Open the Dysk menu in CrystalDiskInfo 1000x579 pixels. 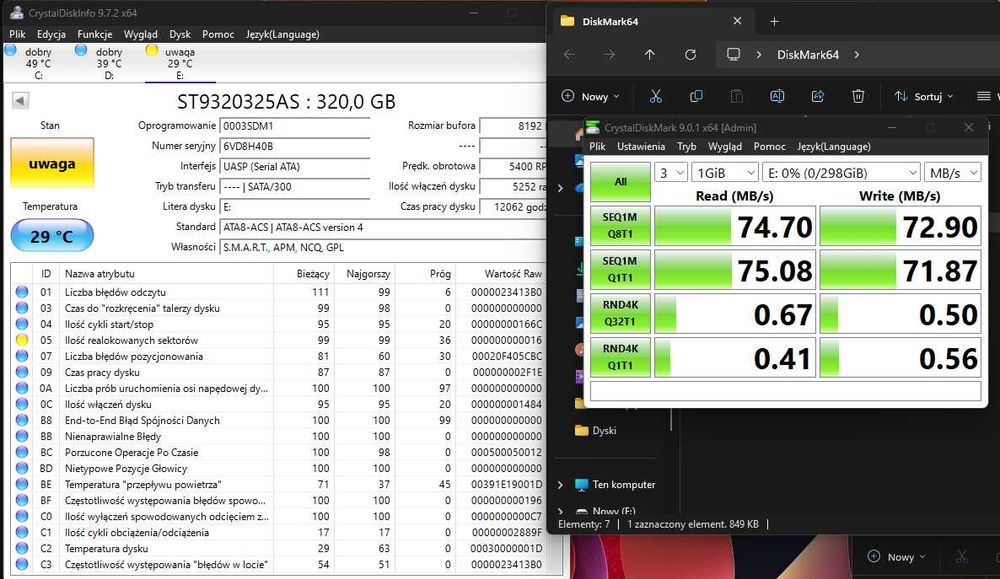(x=180, y=34)
